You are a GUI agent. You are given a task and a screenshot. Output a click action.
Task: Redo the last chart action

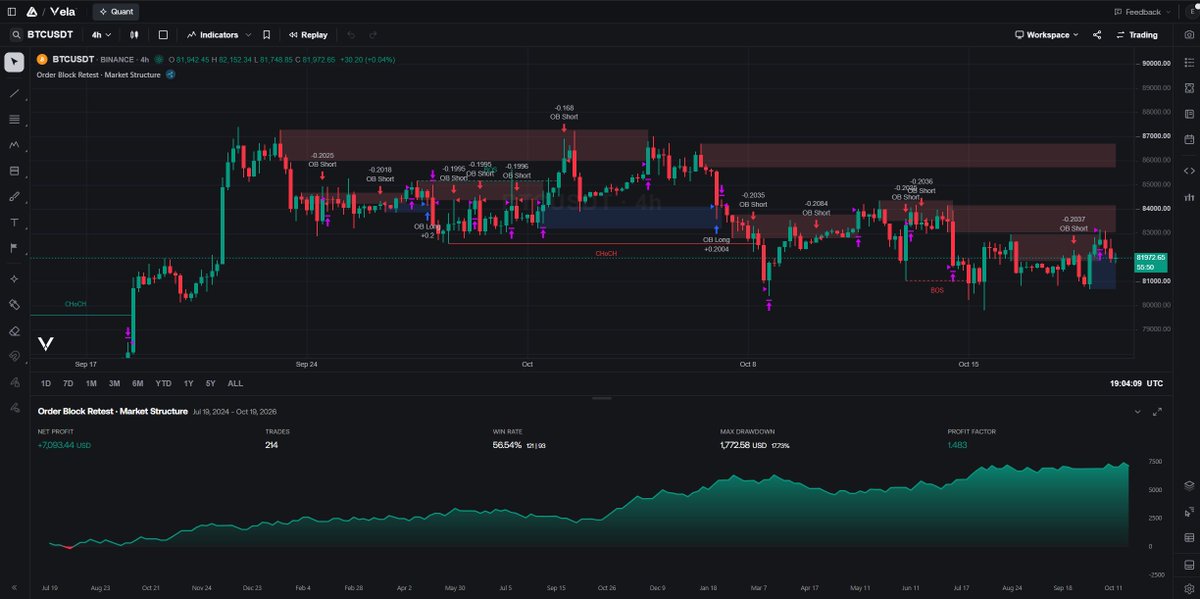click(373, 34)
